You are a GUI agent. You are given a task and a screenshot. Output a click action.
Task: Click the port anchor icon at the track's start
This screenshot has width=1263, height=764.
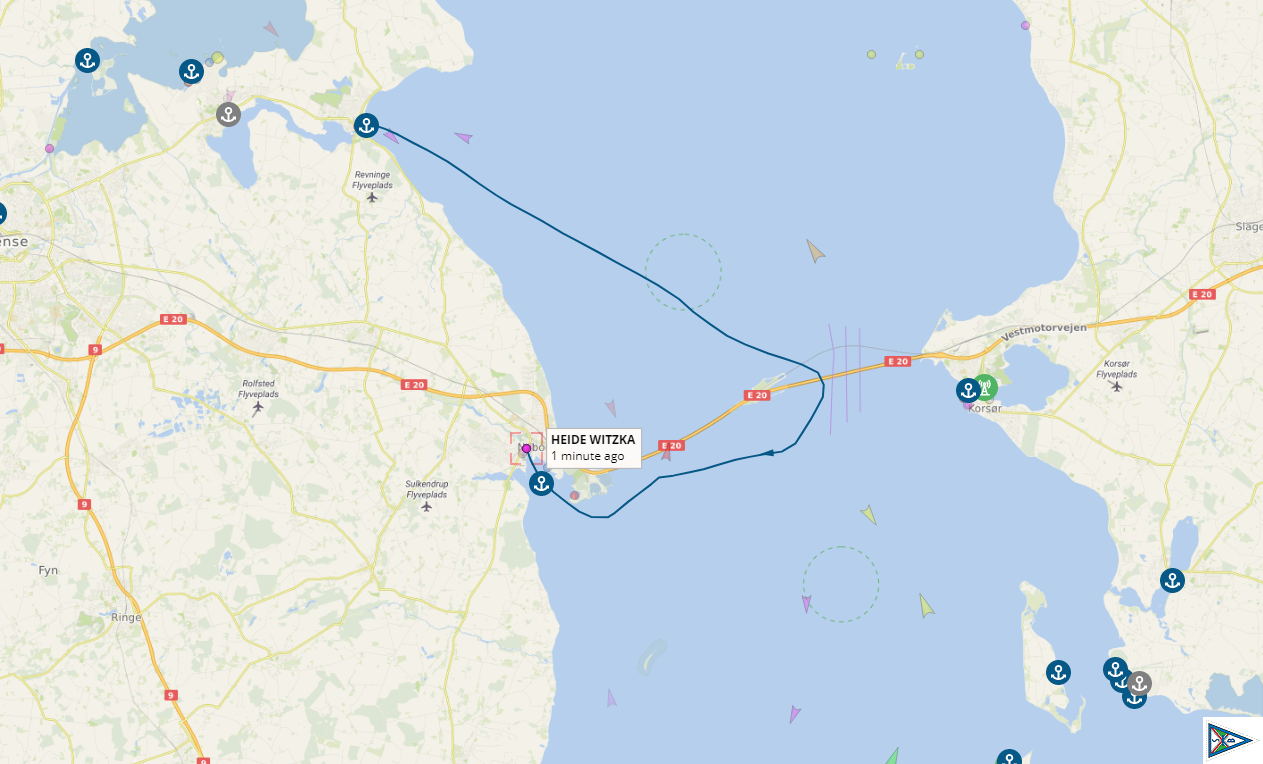pyautogui.click(x=367, y=125)
